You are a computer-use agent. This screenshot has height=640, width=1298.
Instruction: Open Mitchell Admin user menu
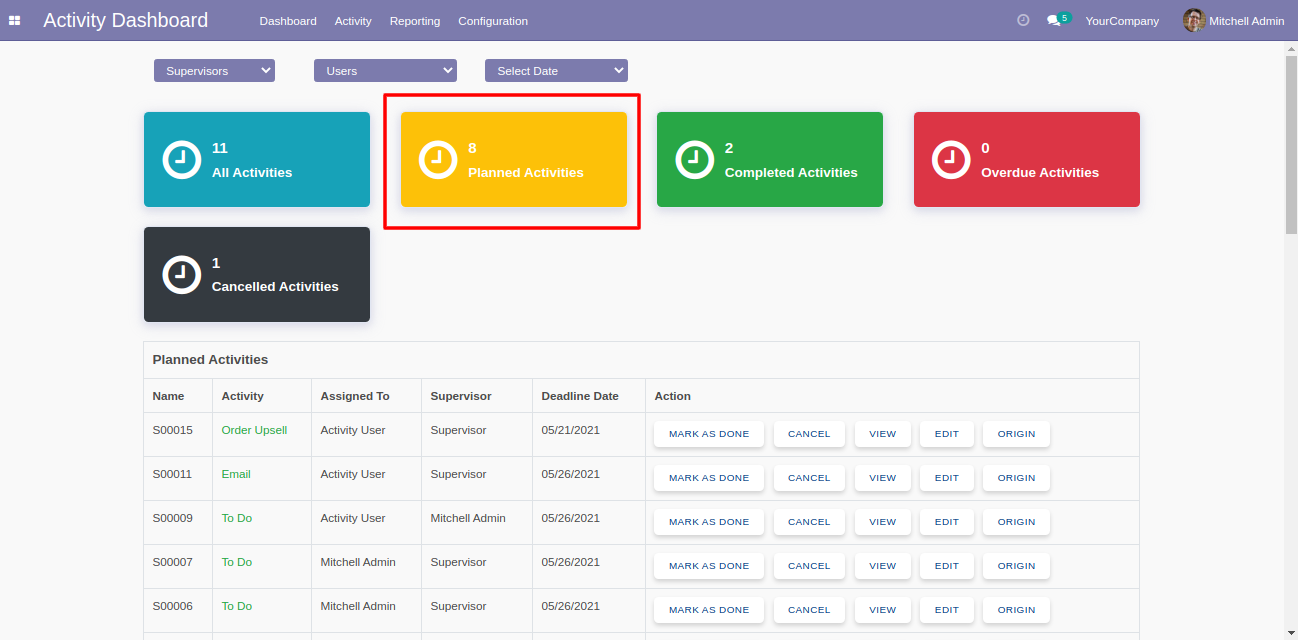(1234, 21)
